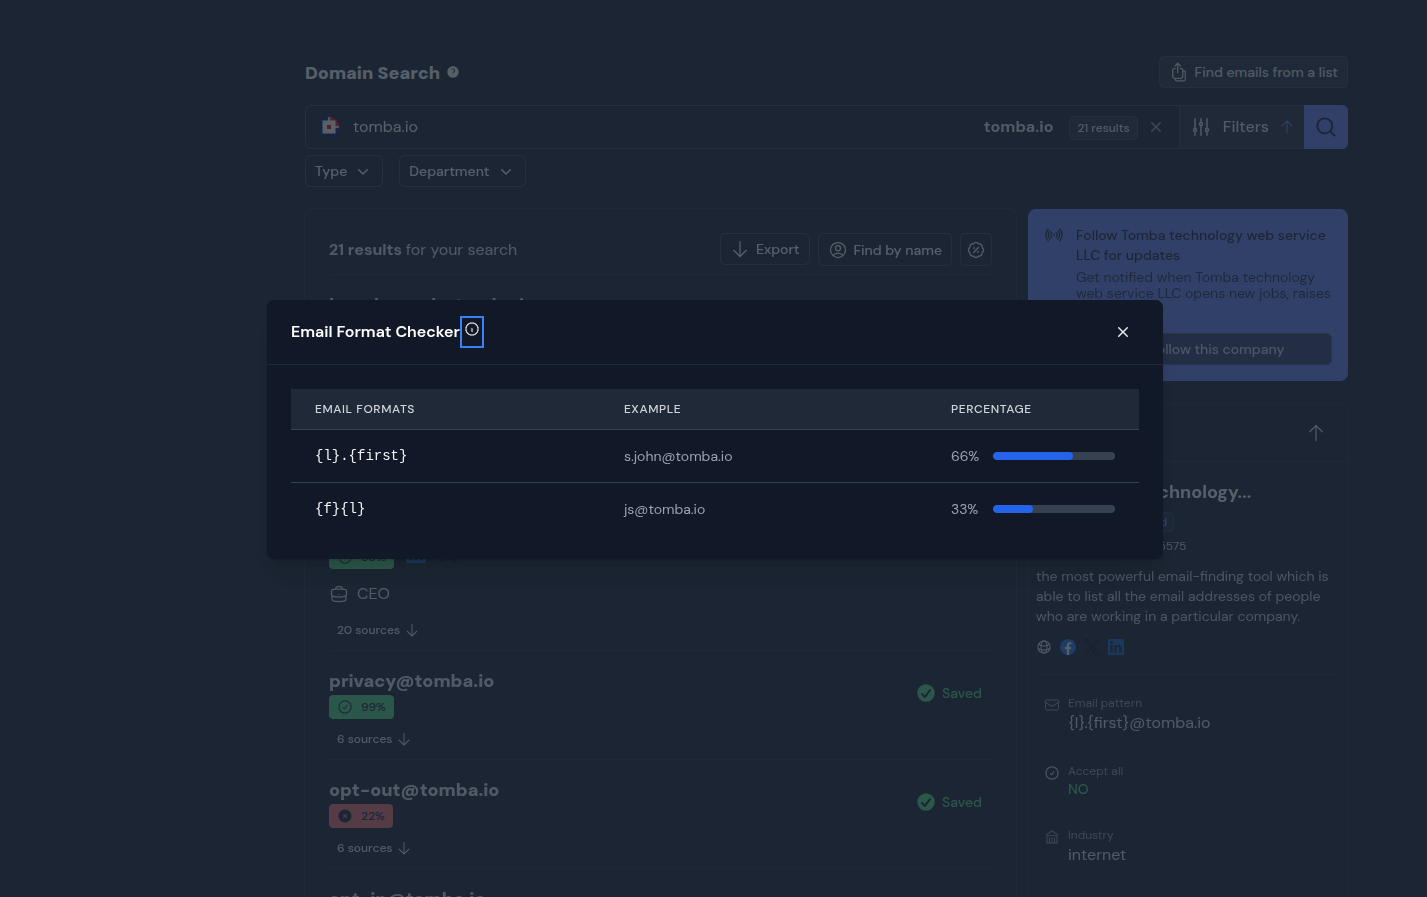Click the 99% verification badge

361,707
